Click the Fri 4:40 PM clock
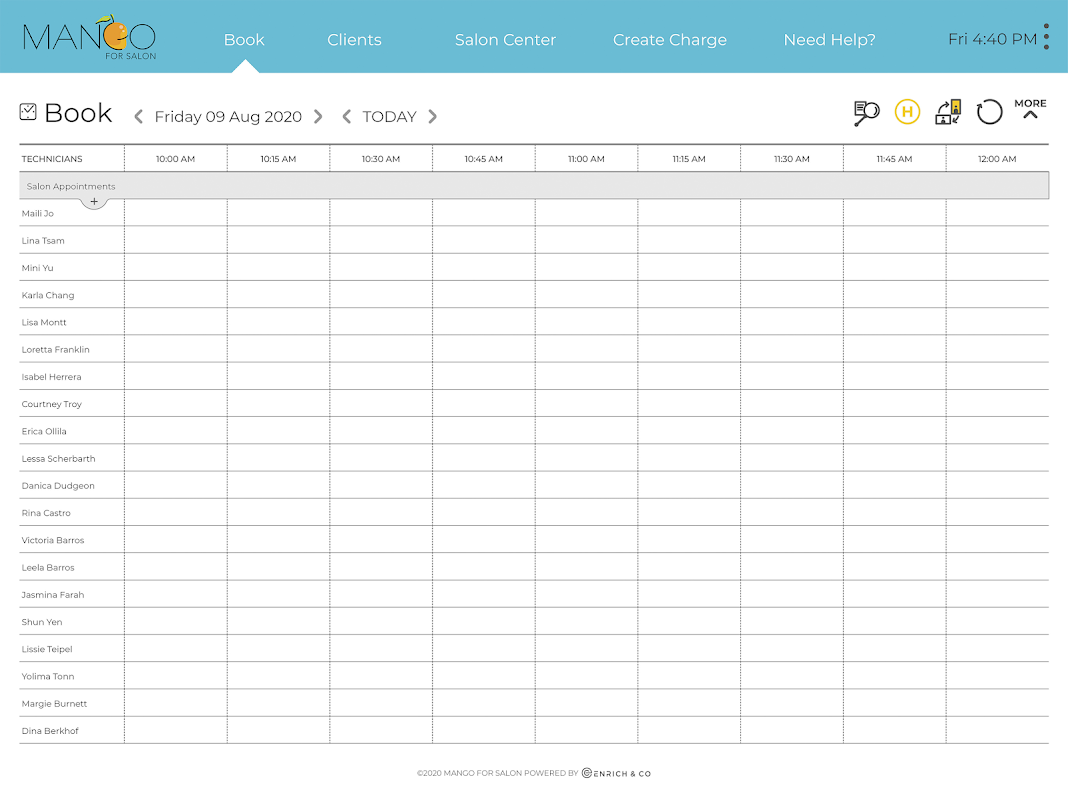 pos(992,39)
